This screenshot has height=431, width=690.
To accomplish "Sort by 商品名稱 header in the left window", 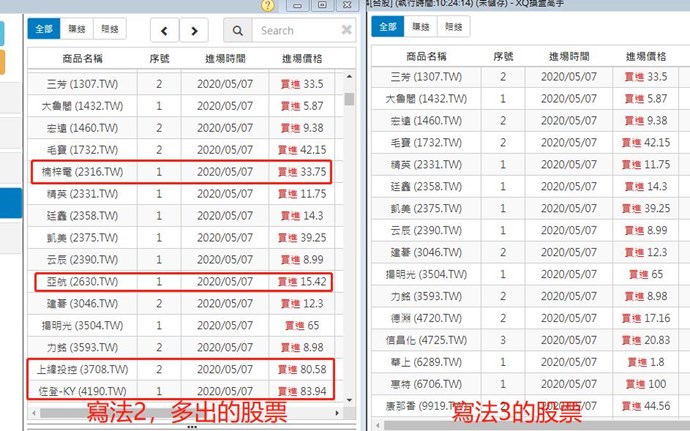I will [x=82, y=59].
